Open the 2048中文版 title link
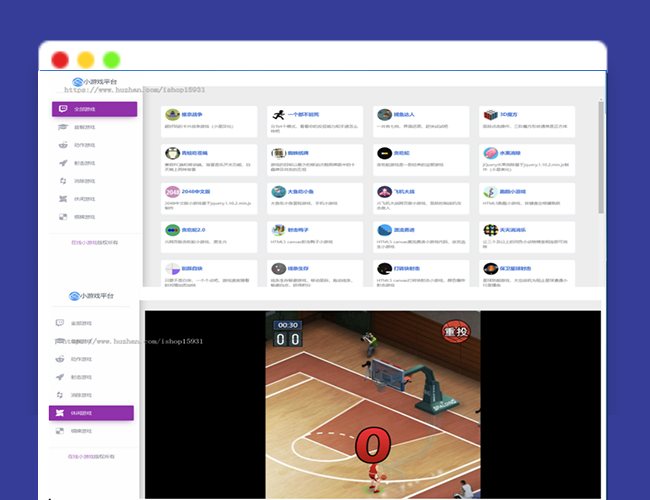The image size is (650, 500). coord(196,192)
